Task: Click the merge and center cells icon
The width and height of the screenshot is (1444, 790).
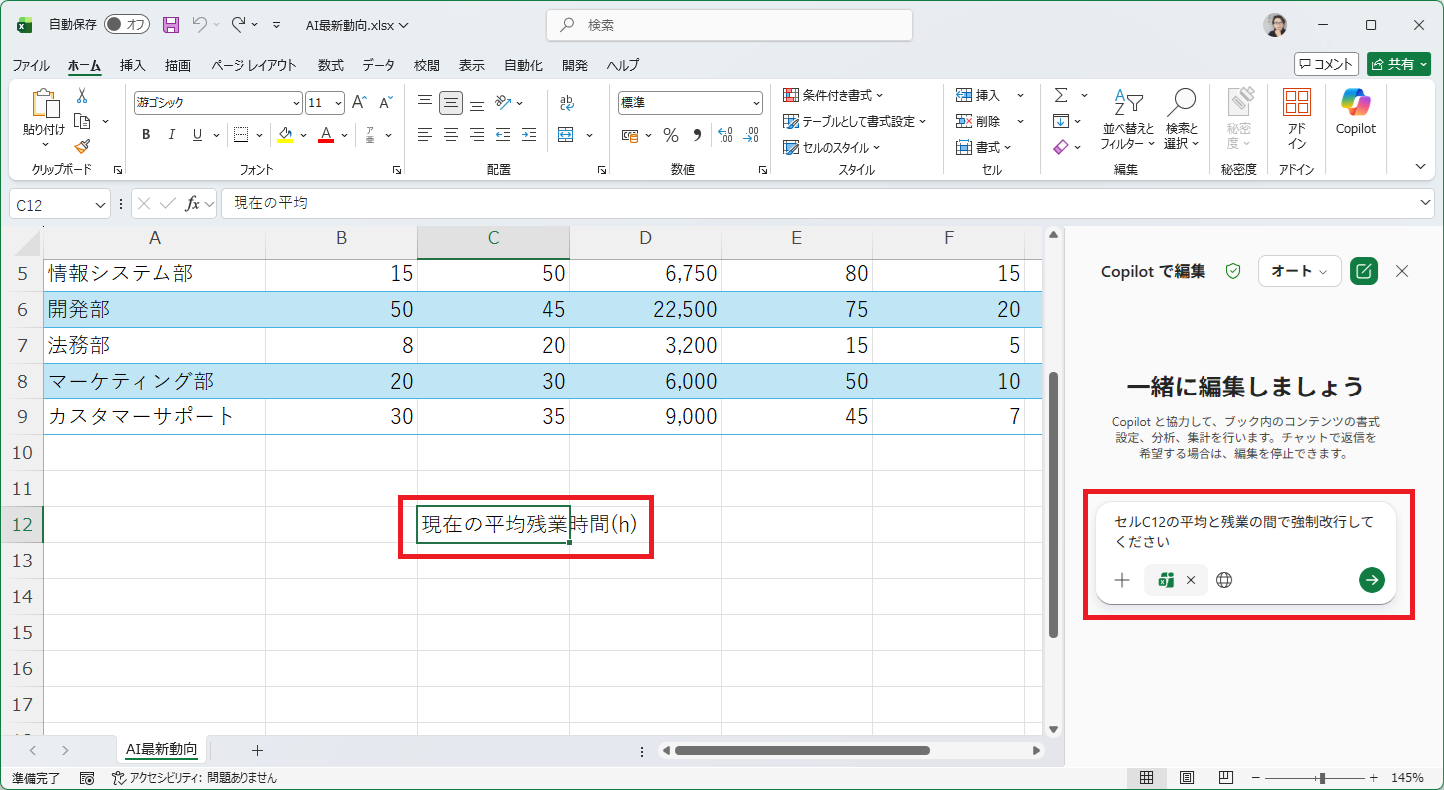Action: pos(566,135)
